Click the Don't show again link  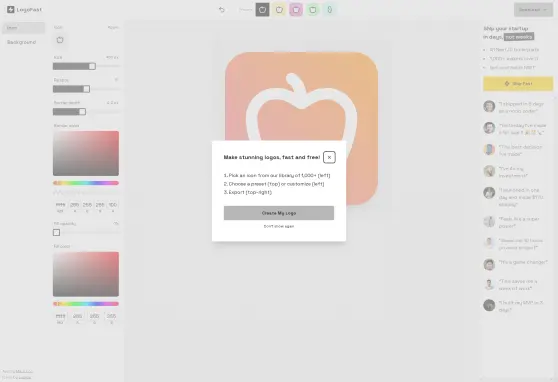[279, 226]
